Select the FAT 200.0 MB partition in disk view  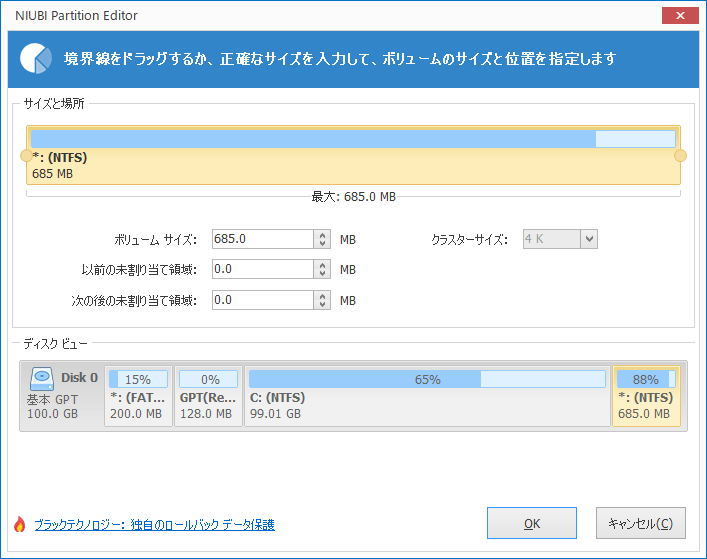[138, 396]
